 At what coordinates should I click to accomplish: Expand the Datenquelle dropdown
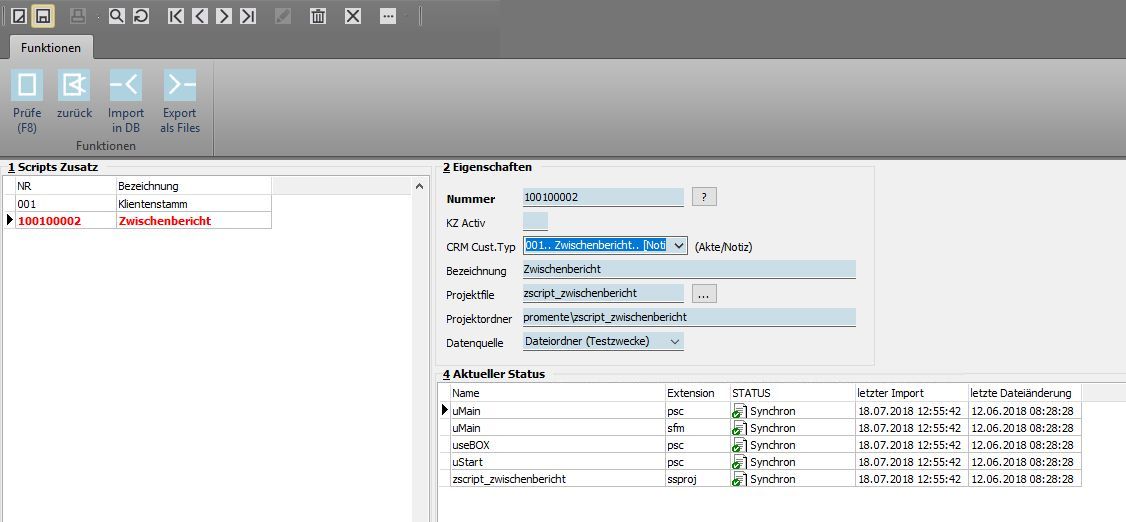pos(675,342)
